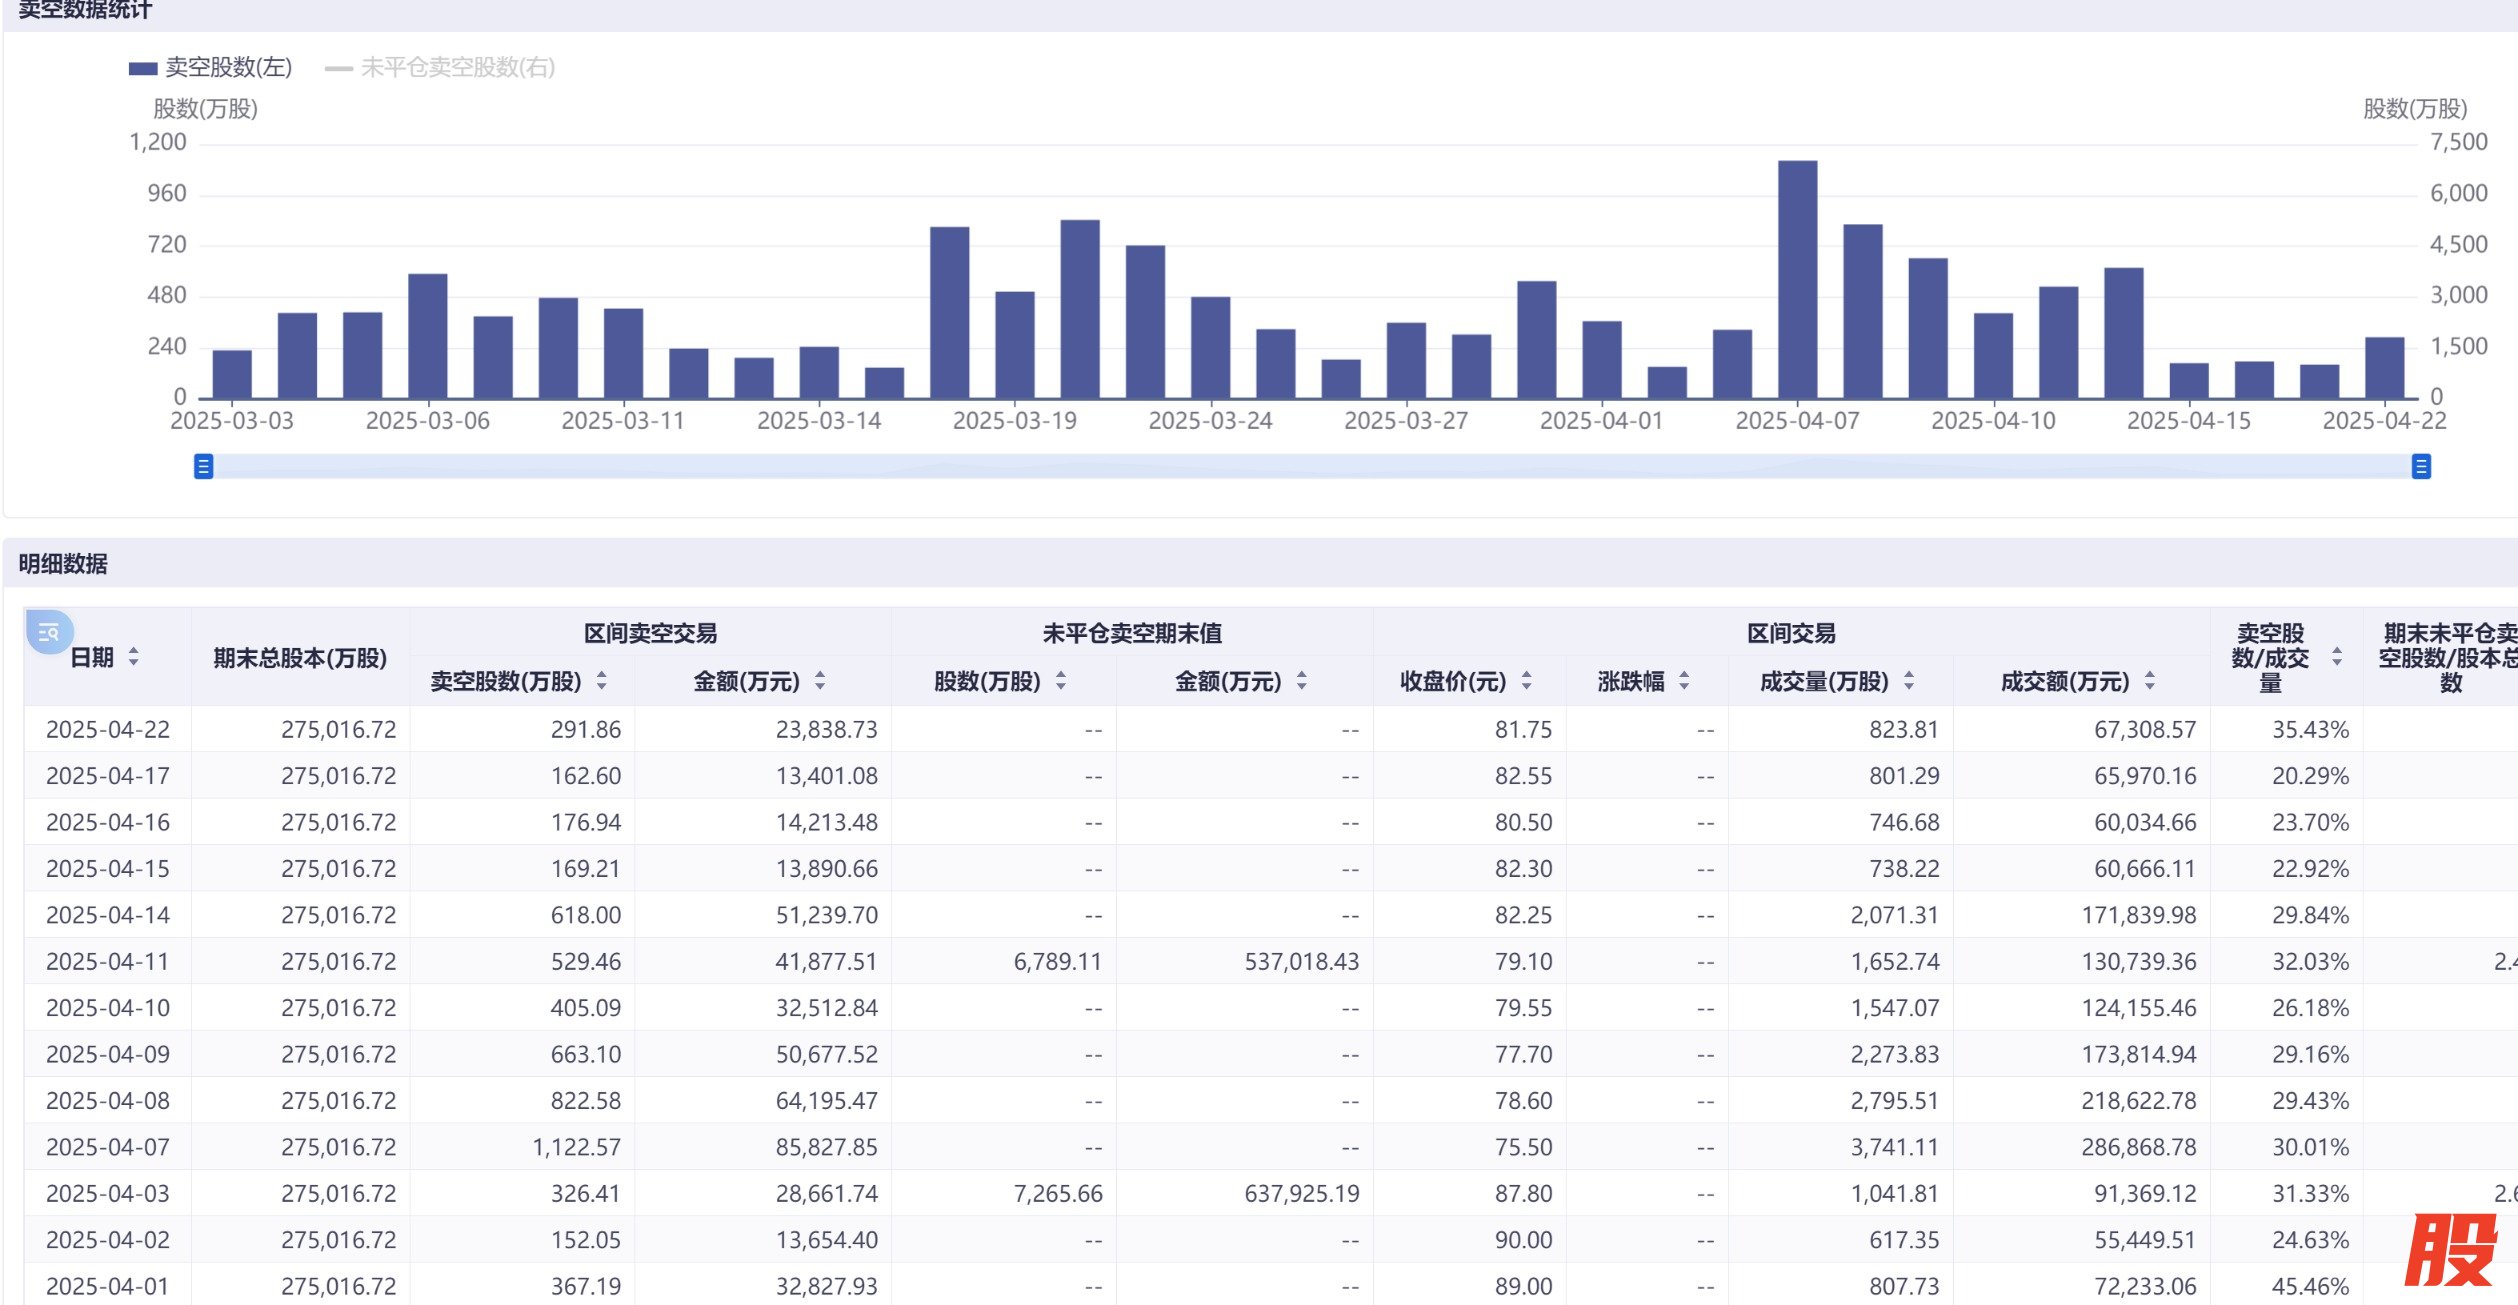Click the 明细数据 section header

[x=63, y=564]
